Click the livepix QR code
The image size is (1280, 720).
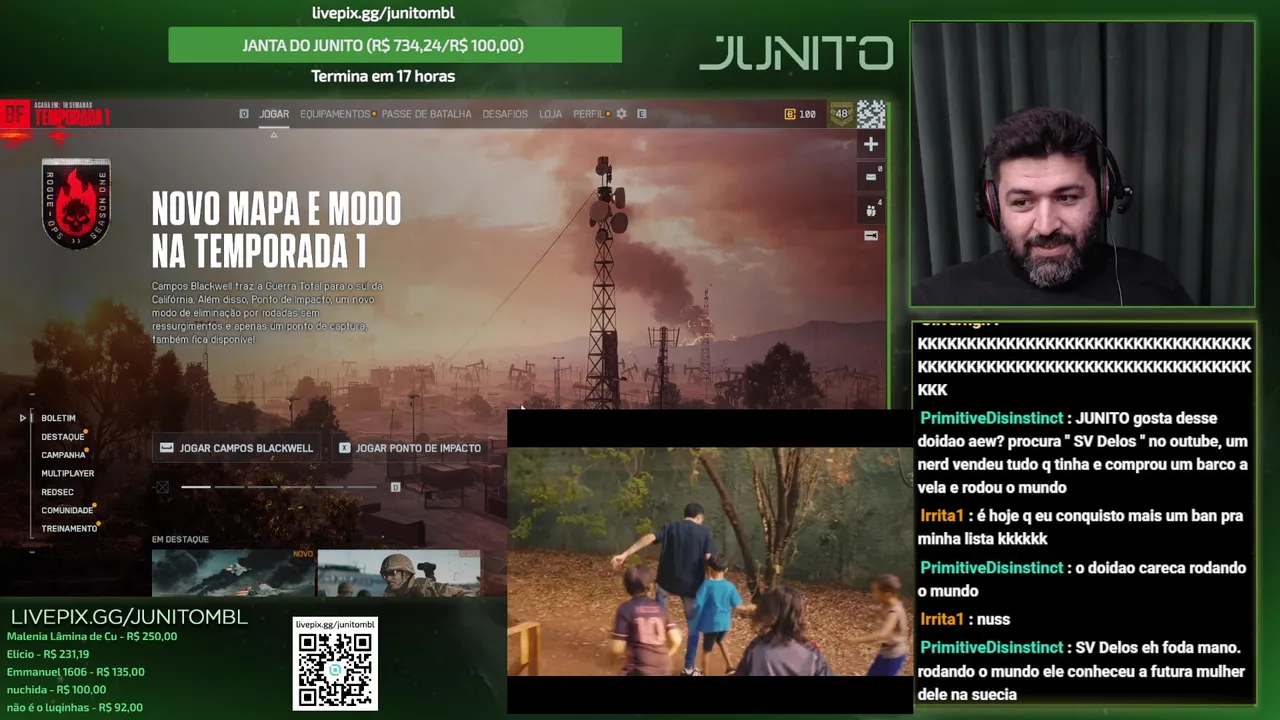pyautogui.click(x=335, y=670)
